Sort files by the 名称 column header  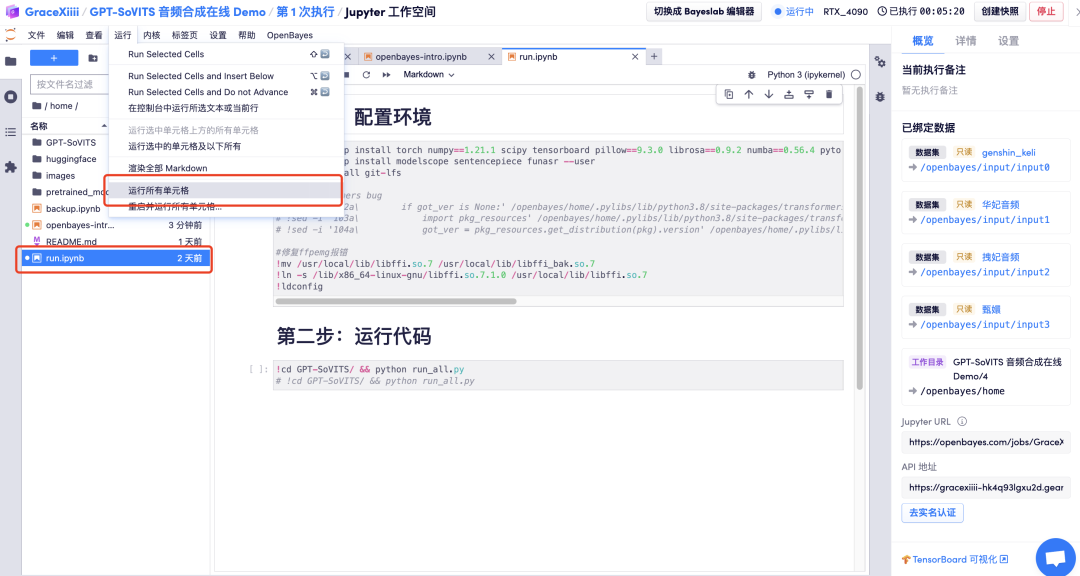click(x=68, y=126)
